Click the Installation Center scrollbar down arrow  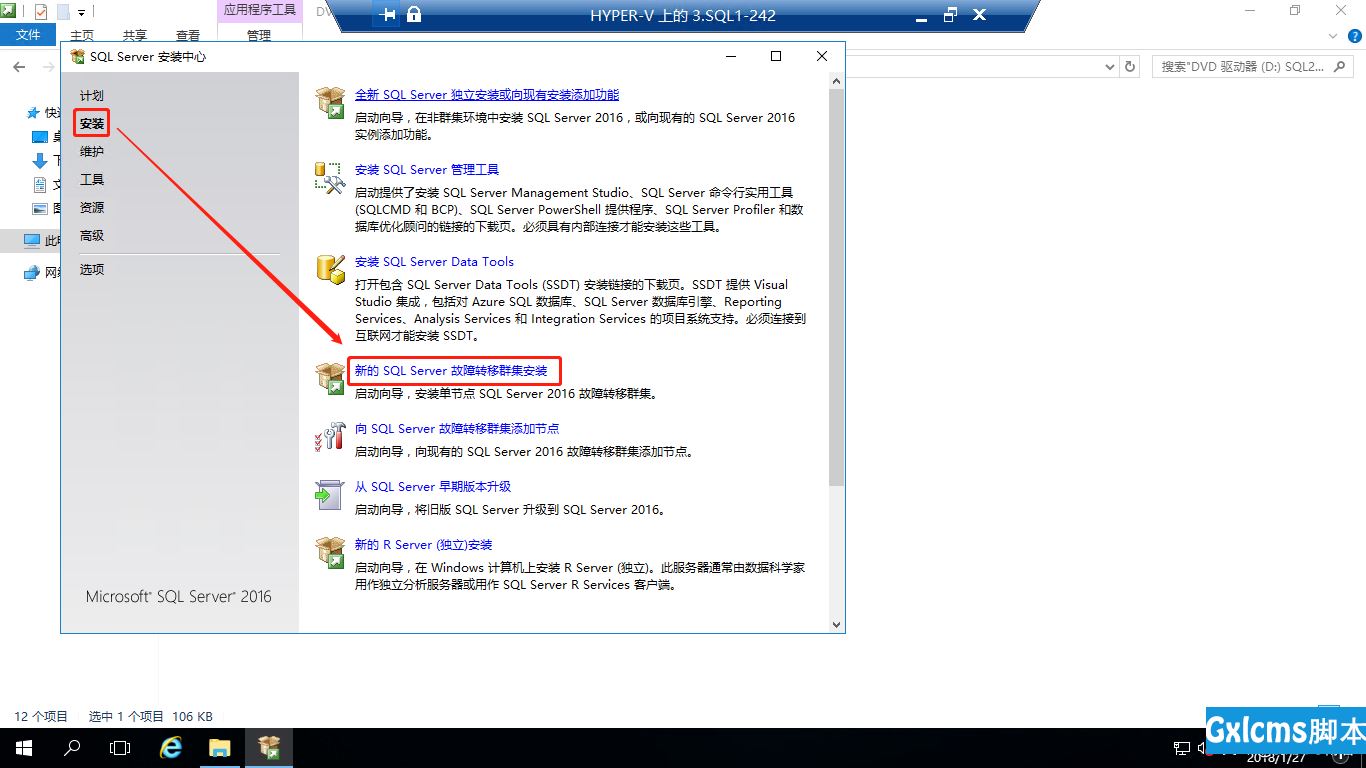(x=837, y=624)
